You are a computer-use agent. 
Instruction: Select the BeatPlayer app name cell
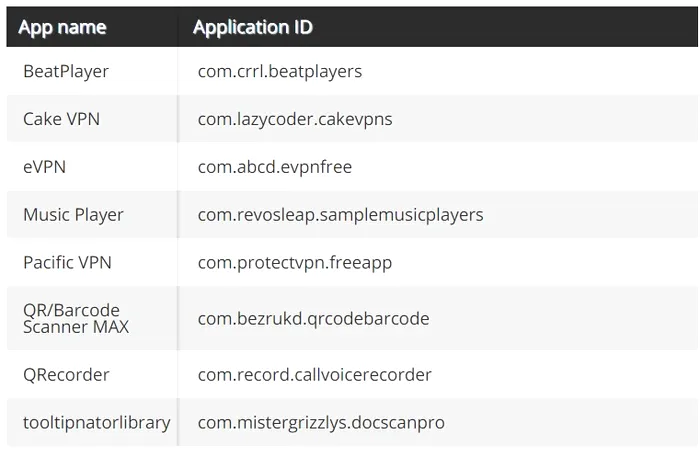[x=66, y=71]
